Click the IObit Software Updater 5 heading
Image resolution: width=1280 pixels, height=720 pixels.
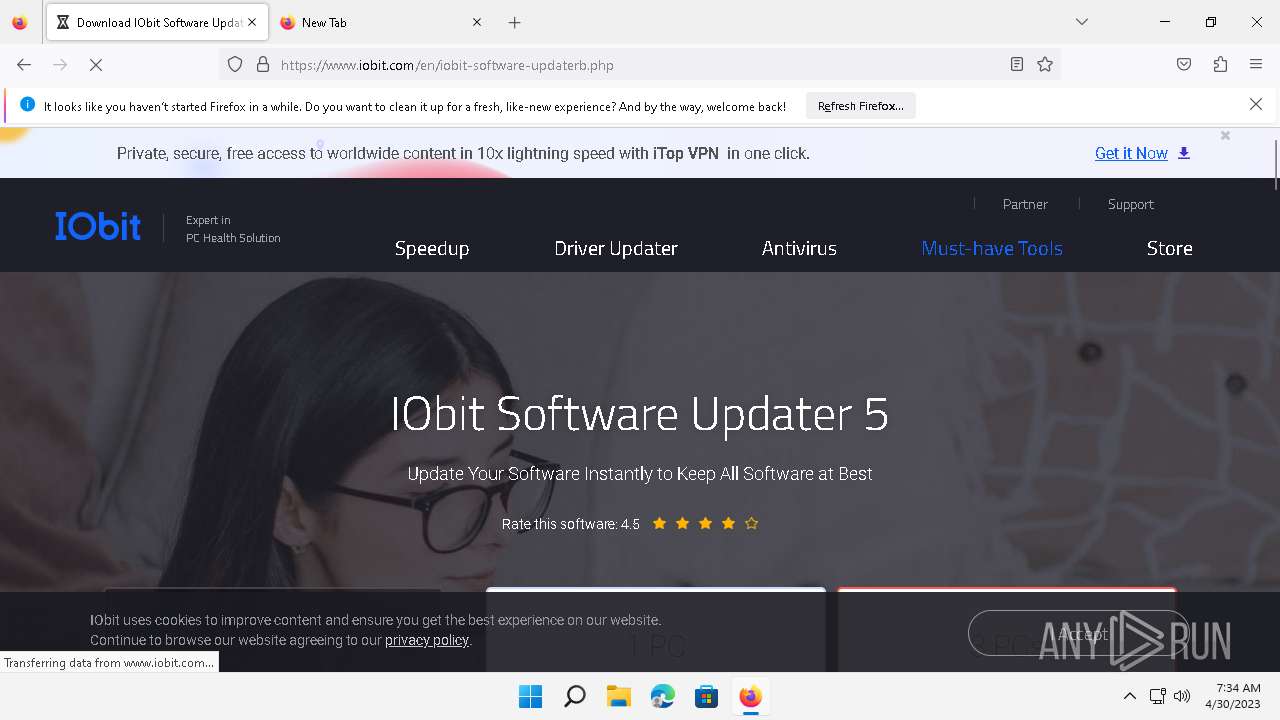639,413
